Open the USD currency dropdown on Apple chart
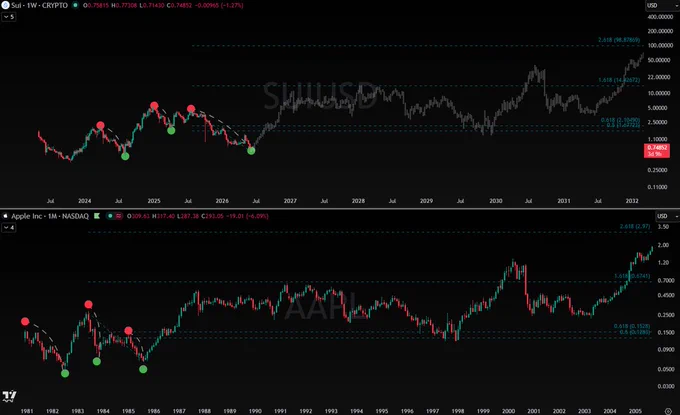The image size is (680, 415). pyautogui.click(x=667, y=216)
